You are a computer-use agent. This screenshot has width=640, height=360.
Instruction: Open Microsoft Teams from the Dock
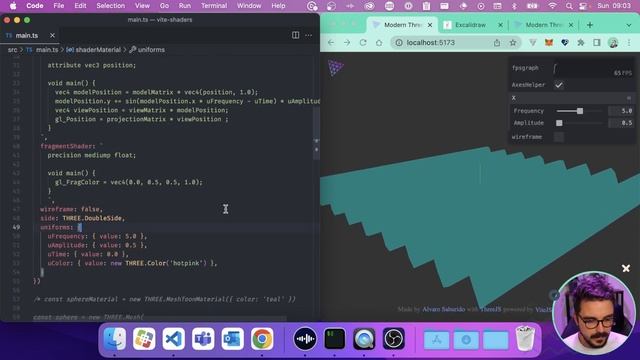click(203, 339)
